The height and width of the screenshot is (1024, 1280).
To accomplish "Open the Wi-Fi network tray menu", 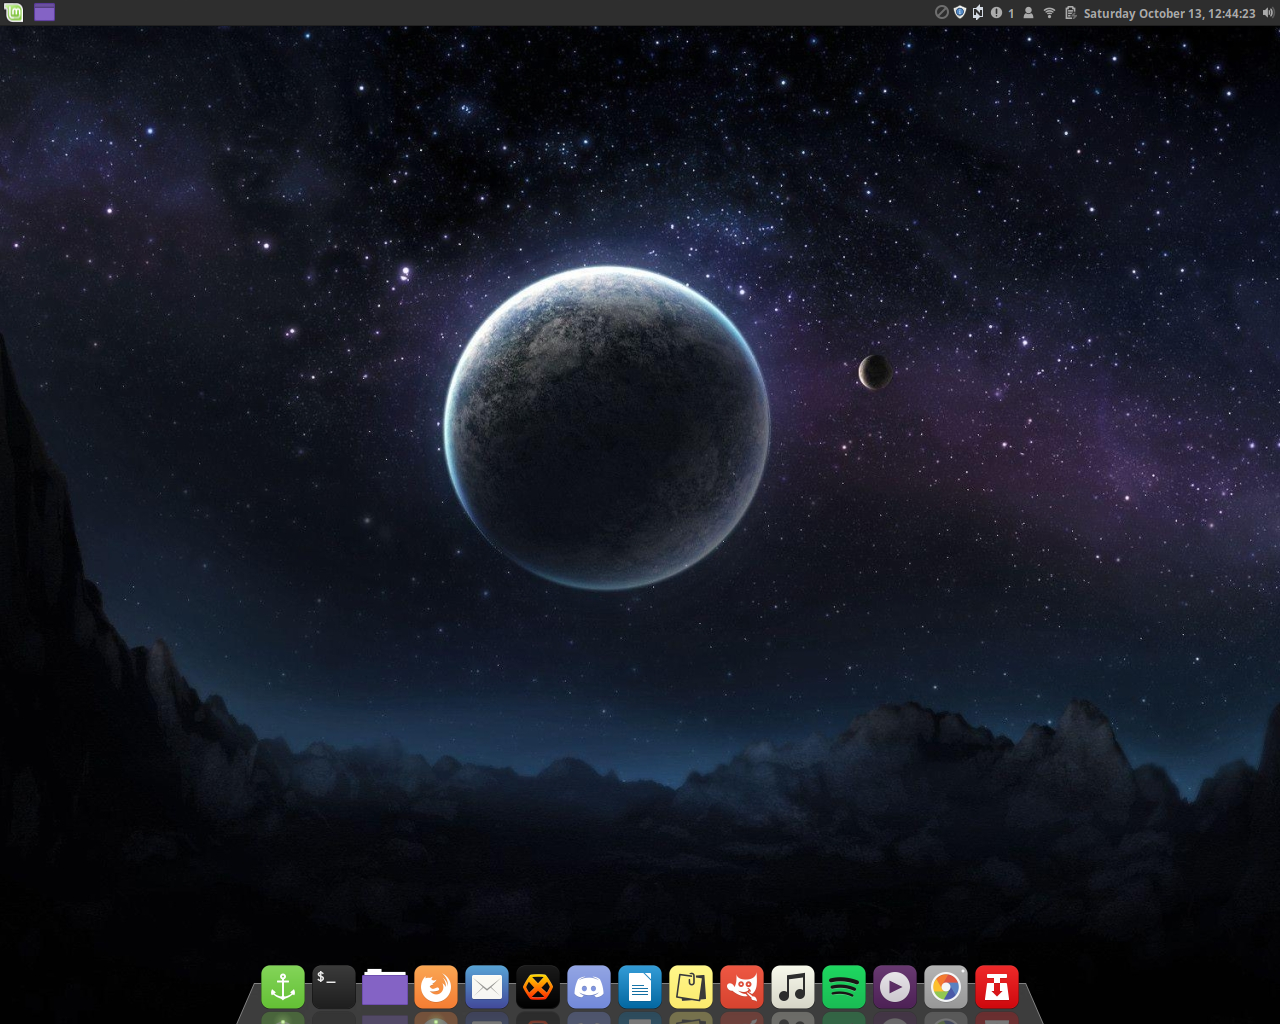I will (x=1049, y=13).
